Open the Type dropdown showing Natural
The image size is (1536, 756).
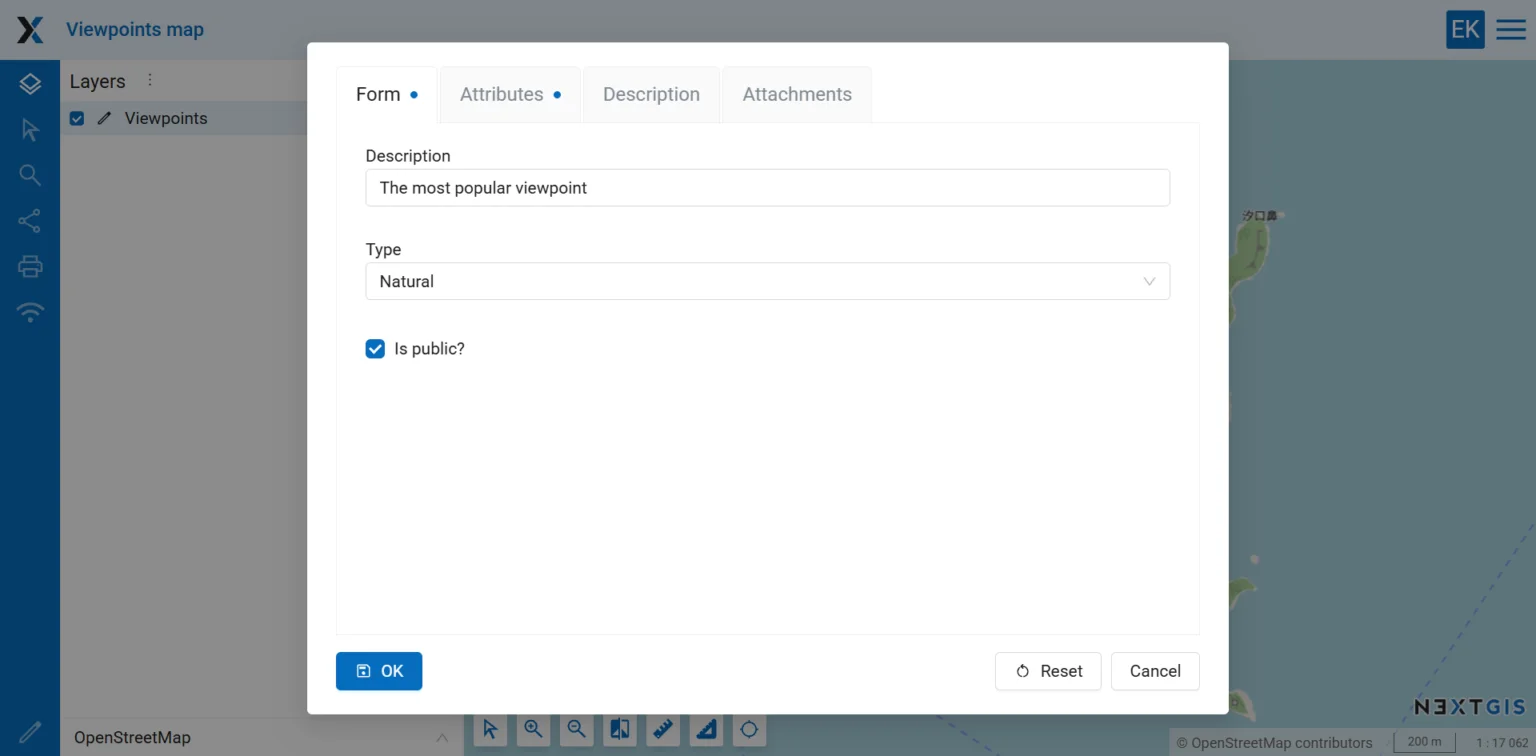(x=767, y=281)
